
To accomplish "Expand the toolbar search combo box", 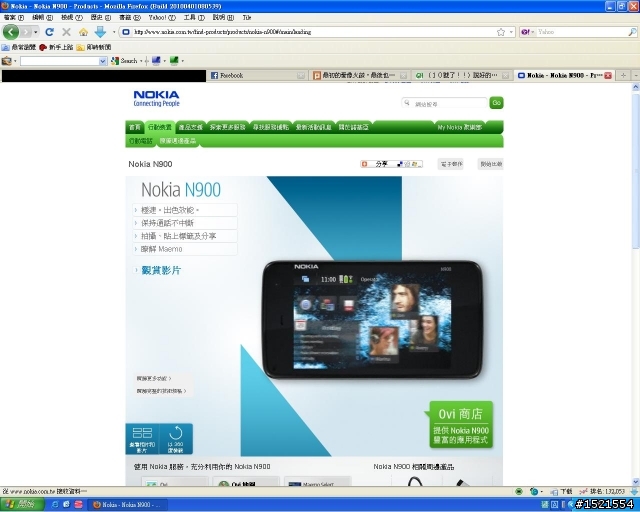I will pyautogui.click(x=102, y=61).
